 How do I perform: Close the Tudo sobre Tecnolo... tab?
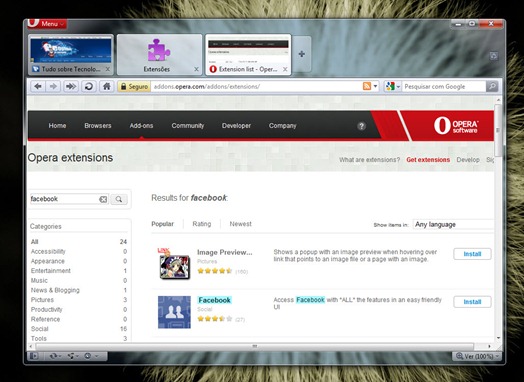(x=108, y=69)
